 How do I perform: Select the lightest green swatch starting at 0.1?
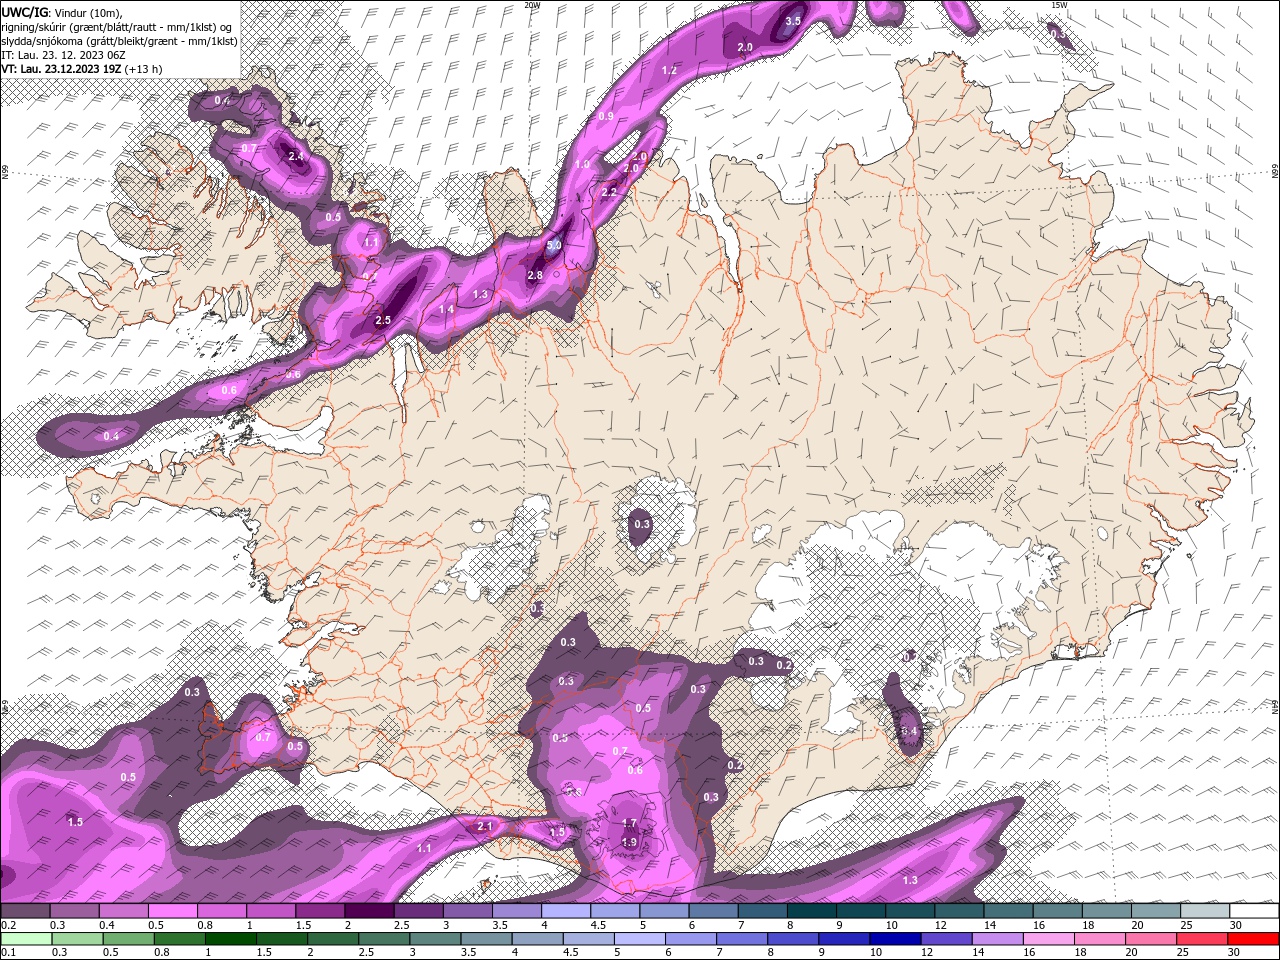tap(27, 938)
